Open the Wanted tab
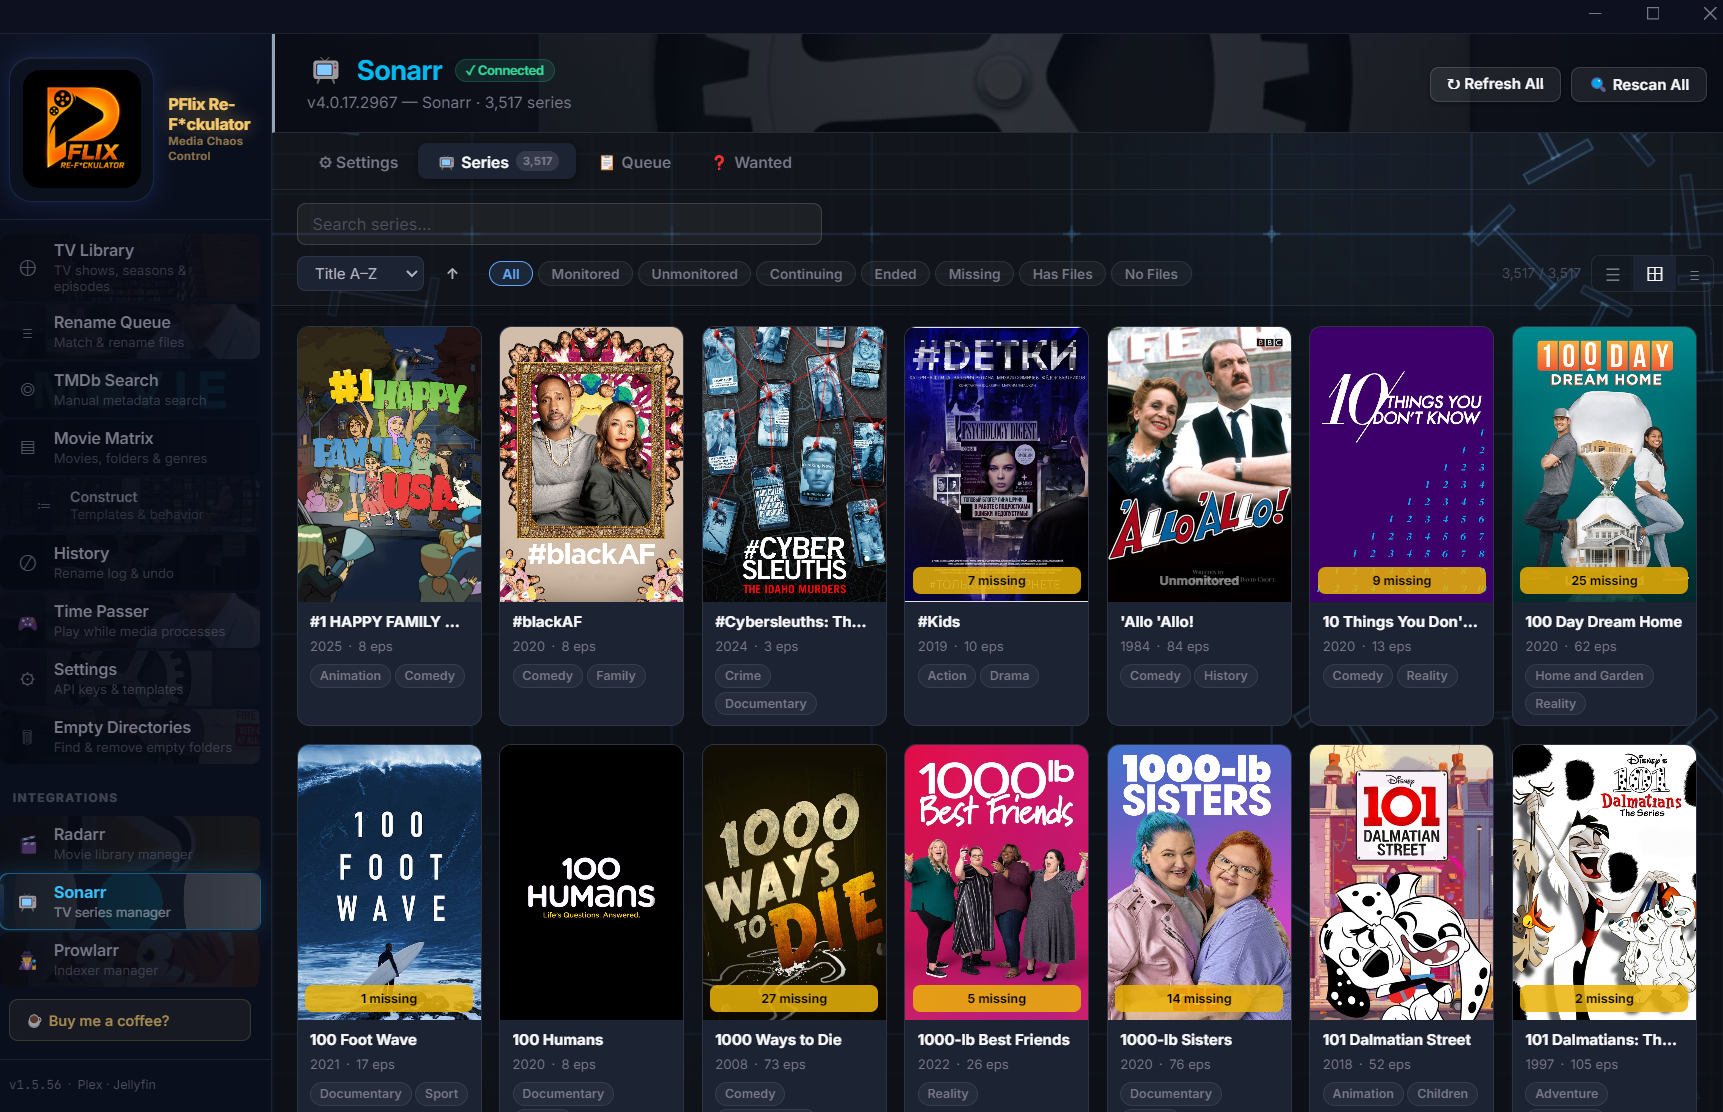This screenshot has height=1112, width=1723. click(752, 162)
